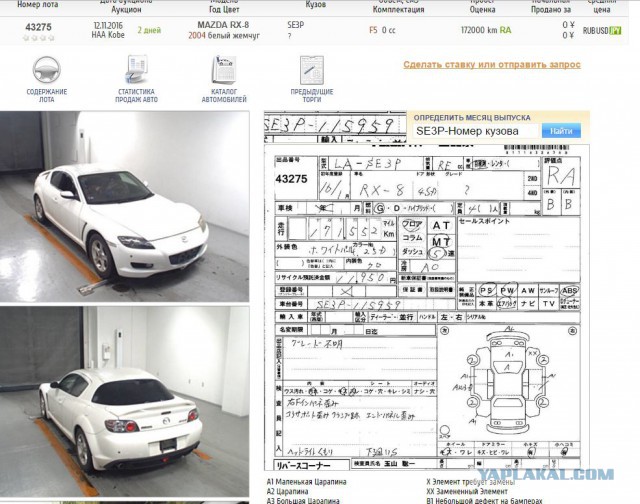Switch currency to RUB

(x=589, y=31)
